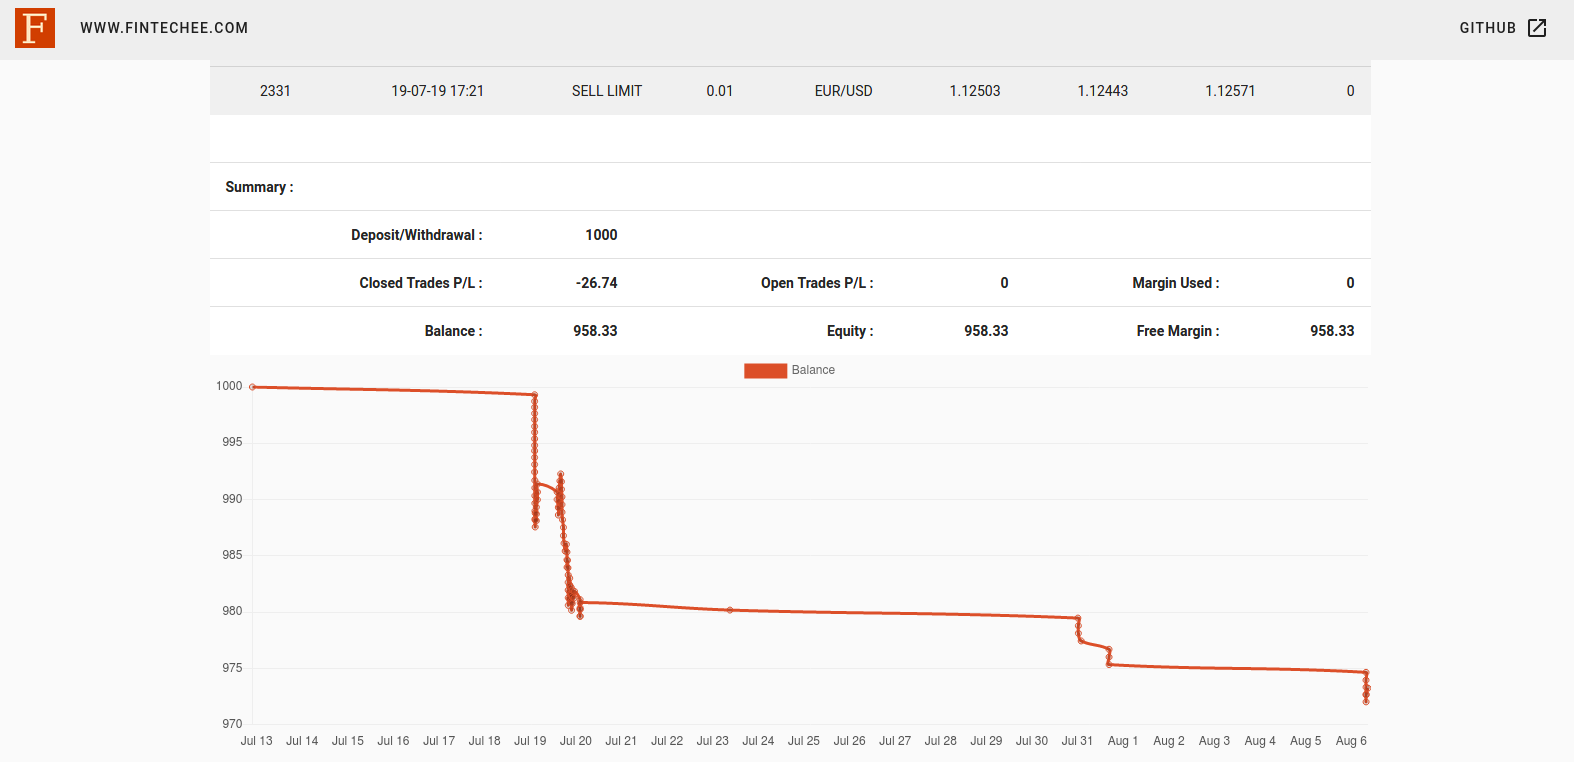The width and height of the screenshot is (1574, 762).
Task: Click the Balance label in the summary
Action: tap(453, 331)
